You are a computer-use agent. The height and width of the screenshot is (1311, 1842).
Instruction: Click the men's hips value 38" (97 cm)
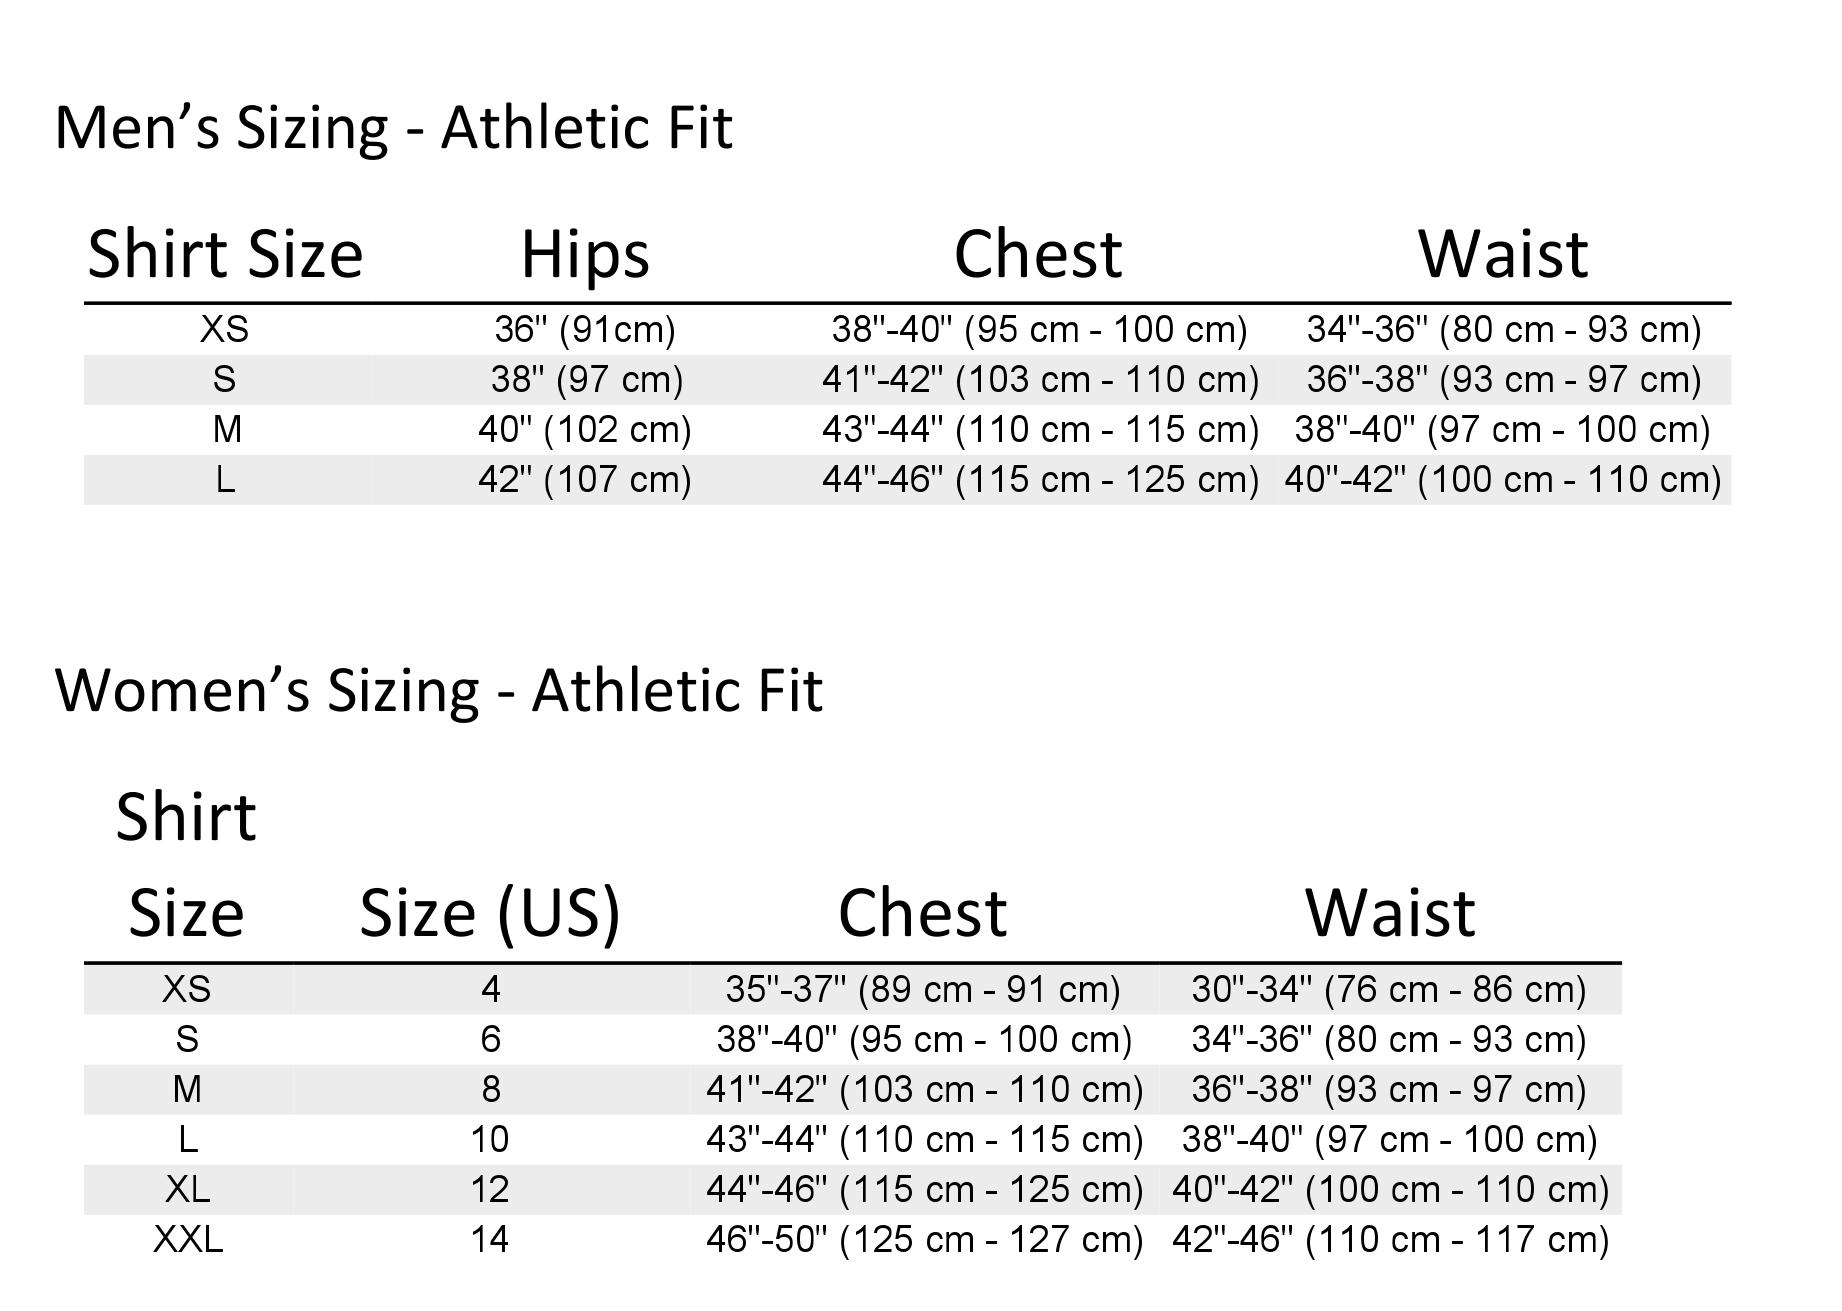[x=586, y=379]
